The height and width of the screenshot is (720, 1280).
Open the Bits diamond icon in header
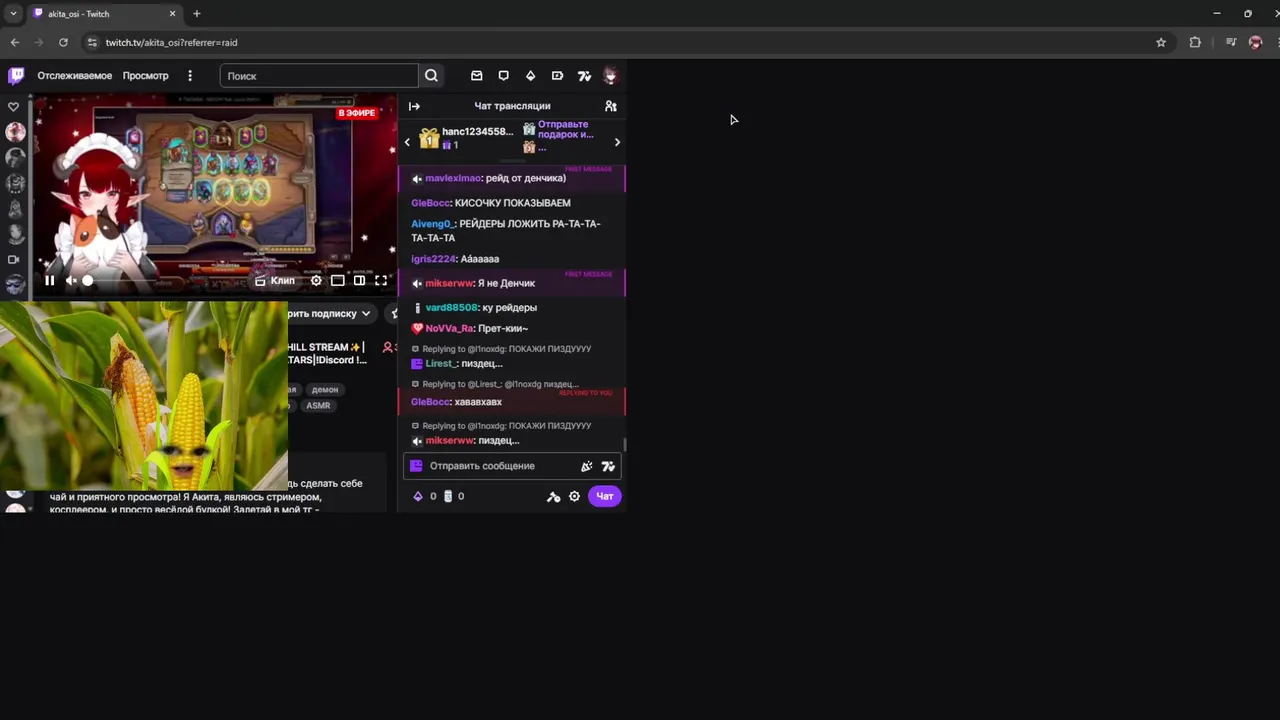(530, 76)
